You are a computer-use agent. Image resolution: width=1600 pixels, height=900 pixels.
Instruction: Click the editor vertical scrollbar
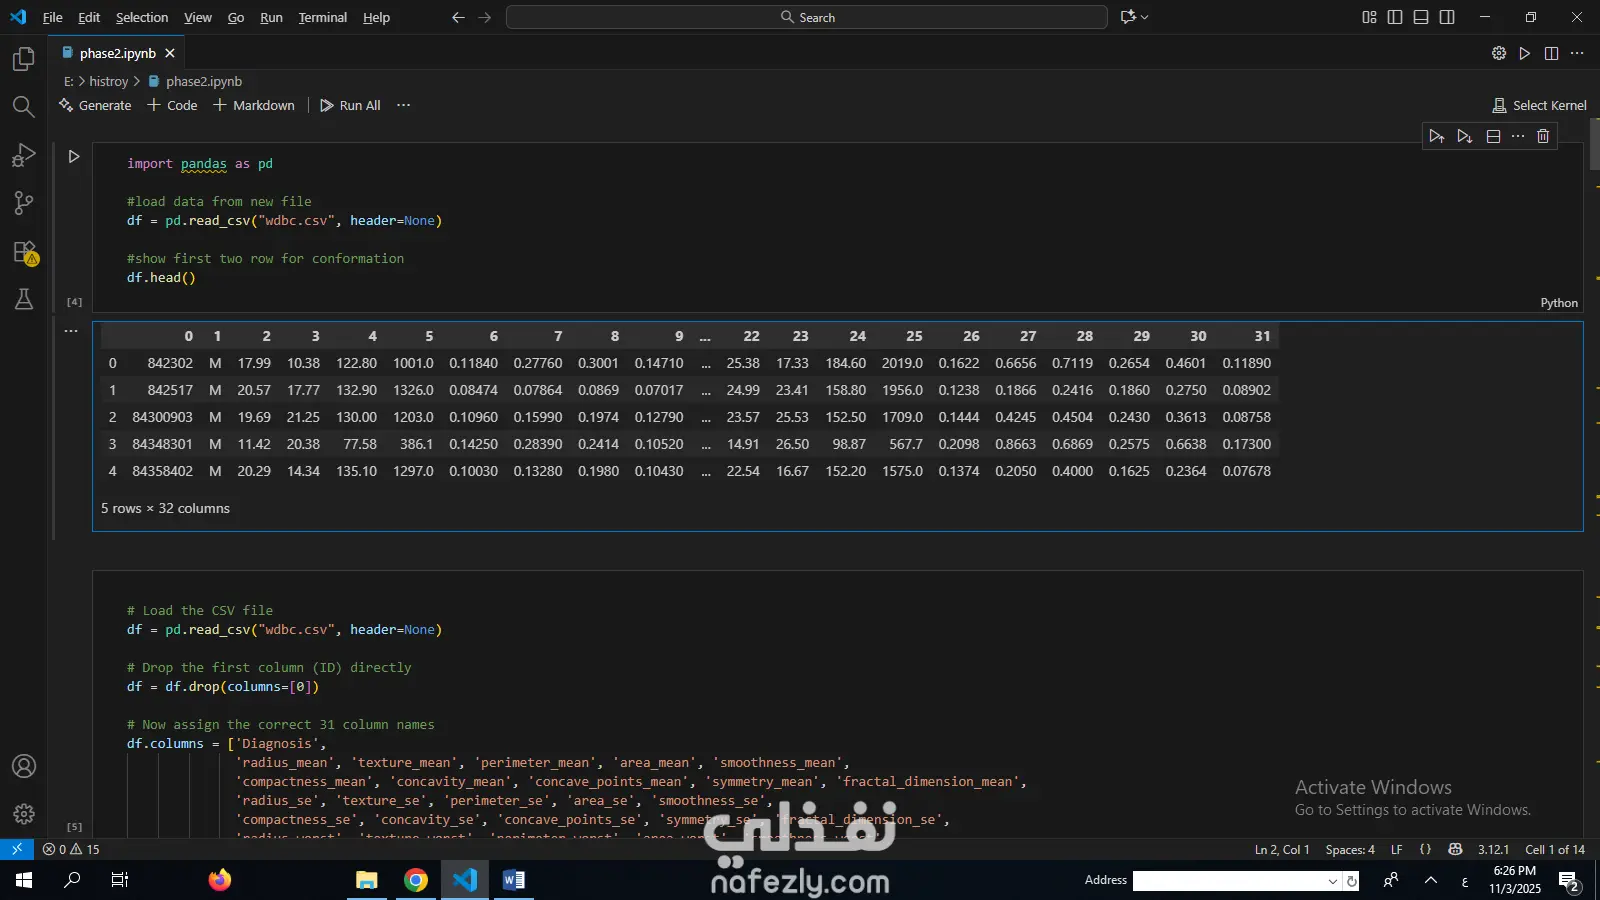[x=1594, y=144]
